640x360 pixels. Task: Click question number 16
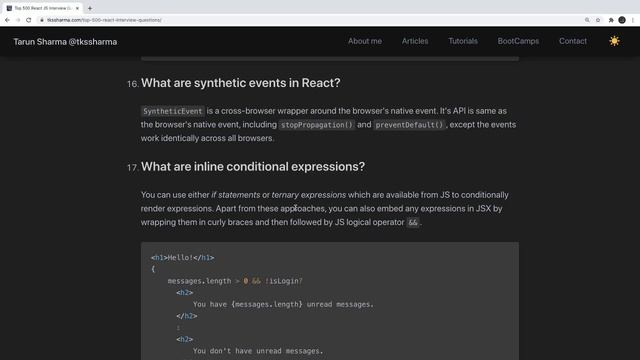pos(133,84)
